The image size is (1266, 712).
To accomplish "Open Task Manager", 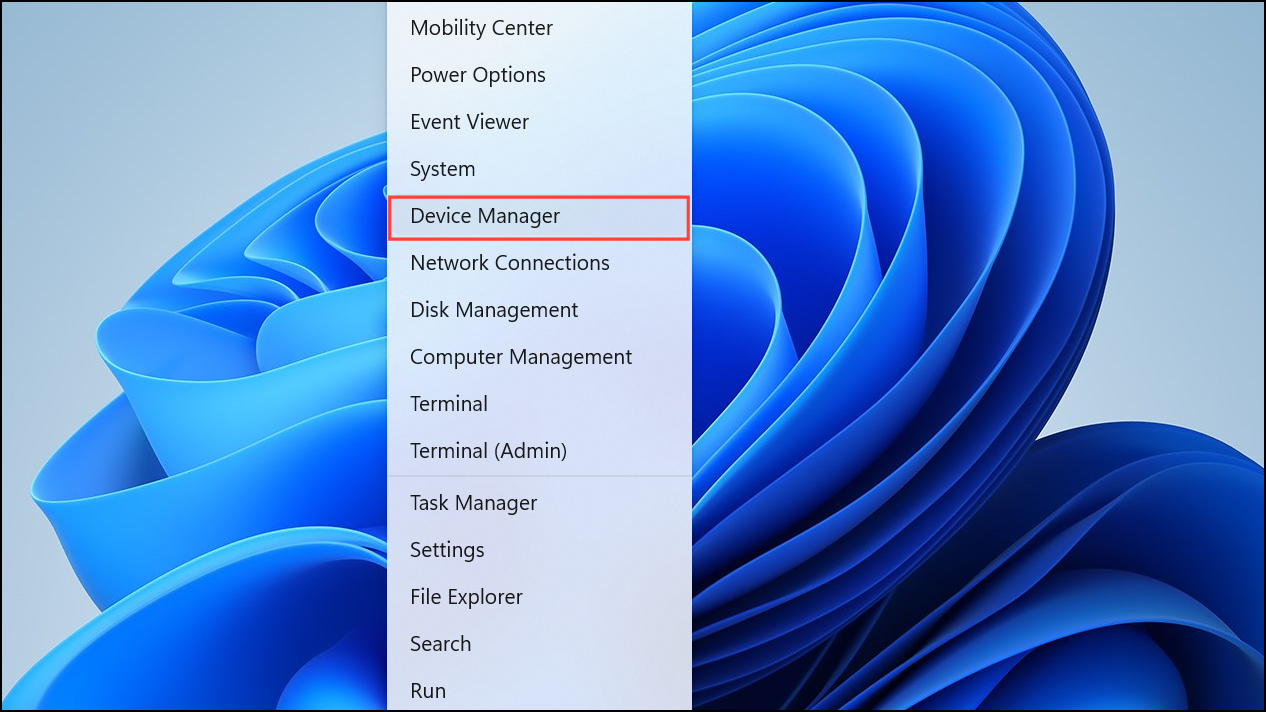I will pos(539,503).
